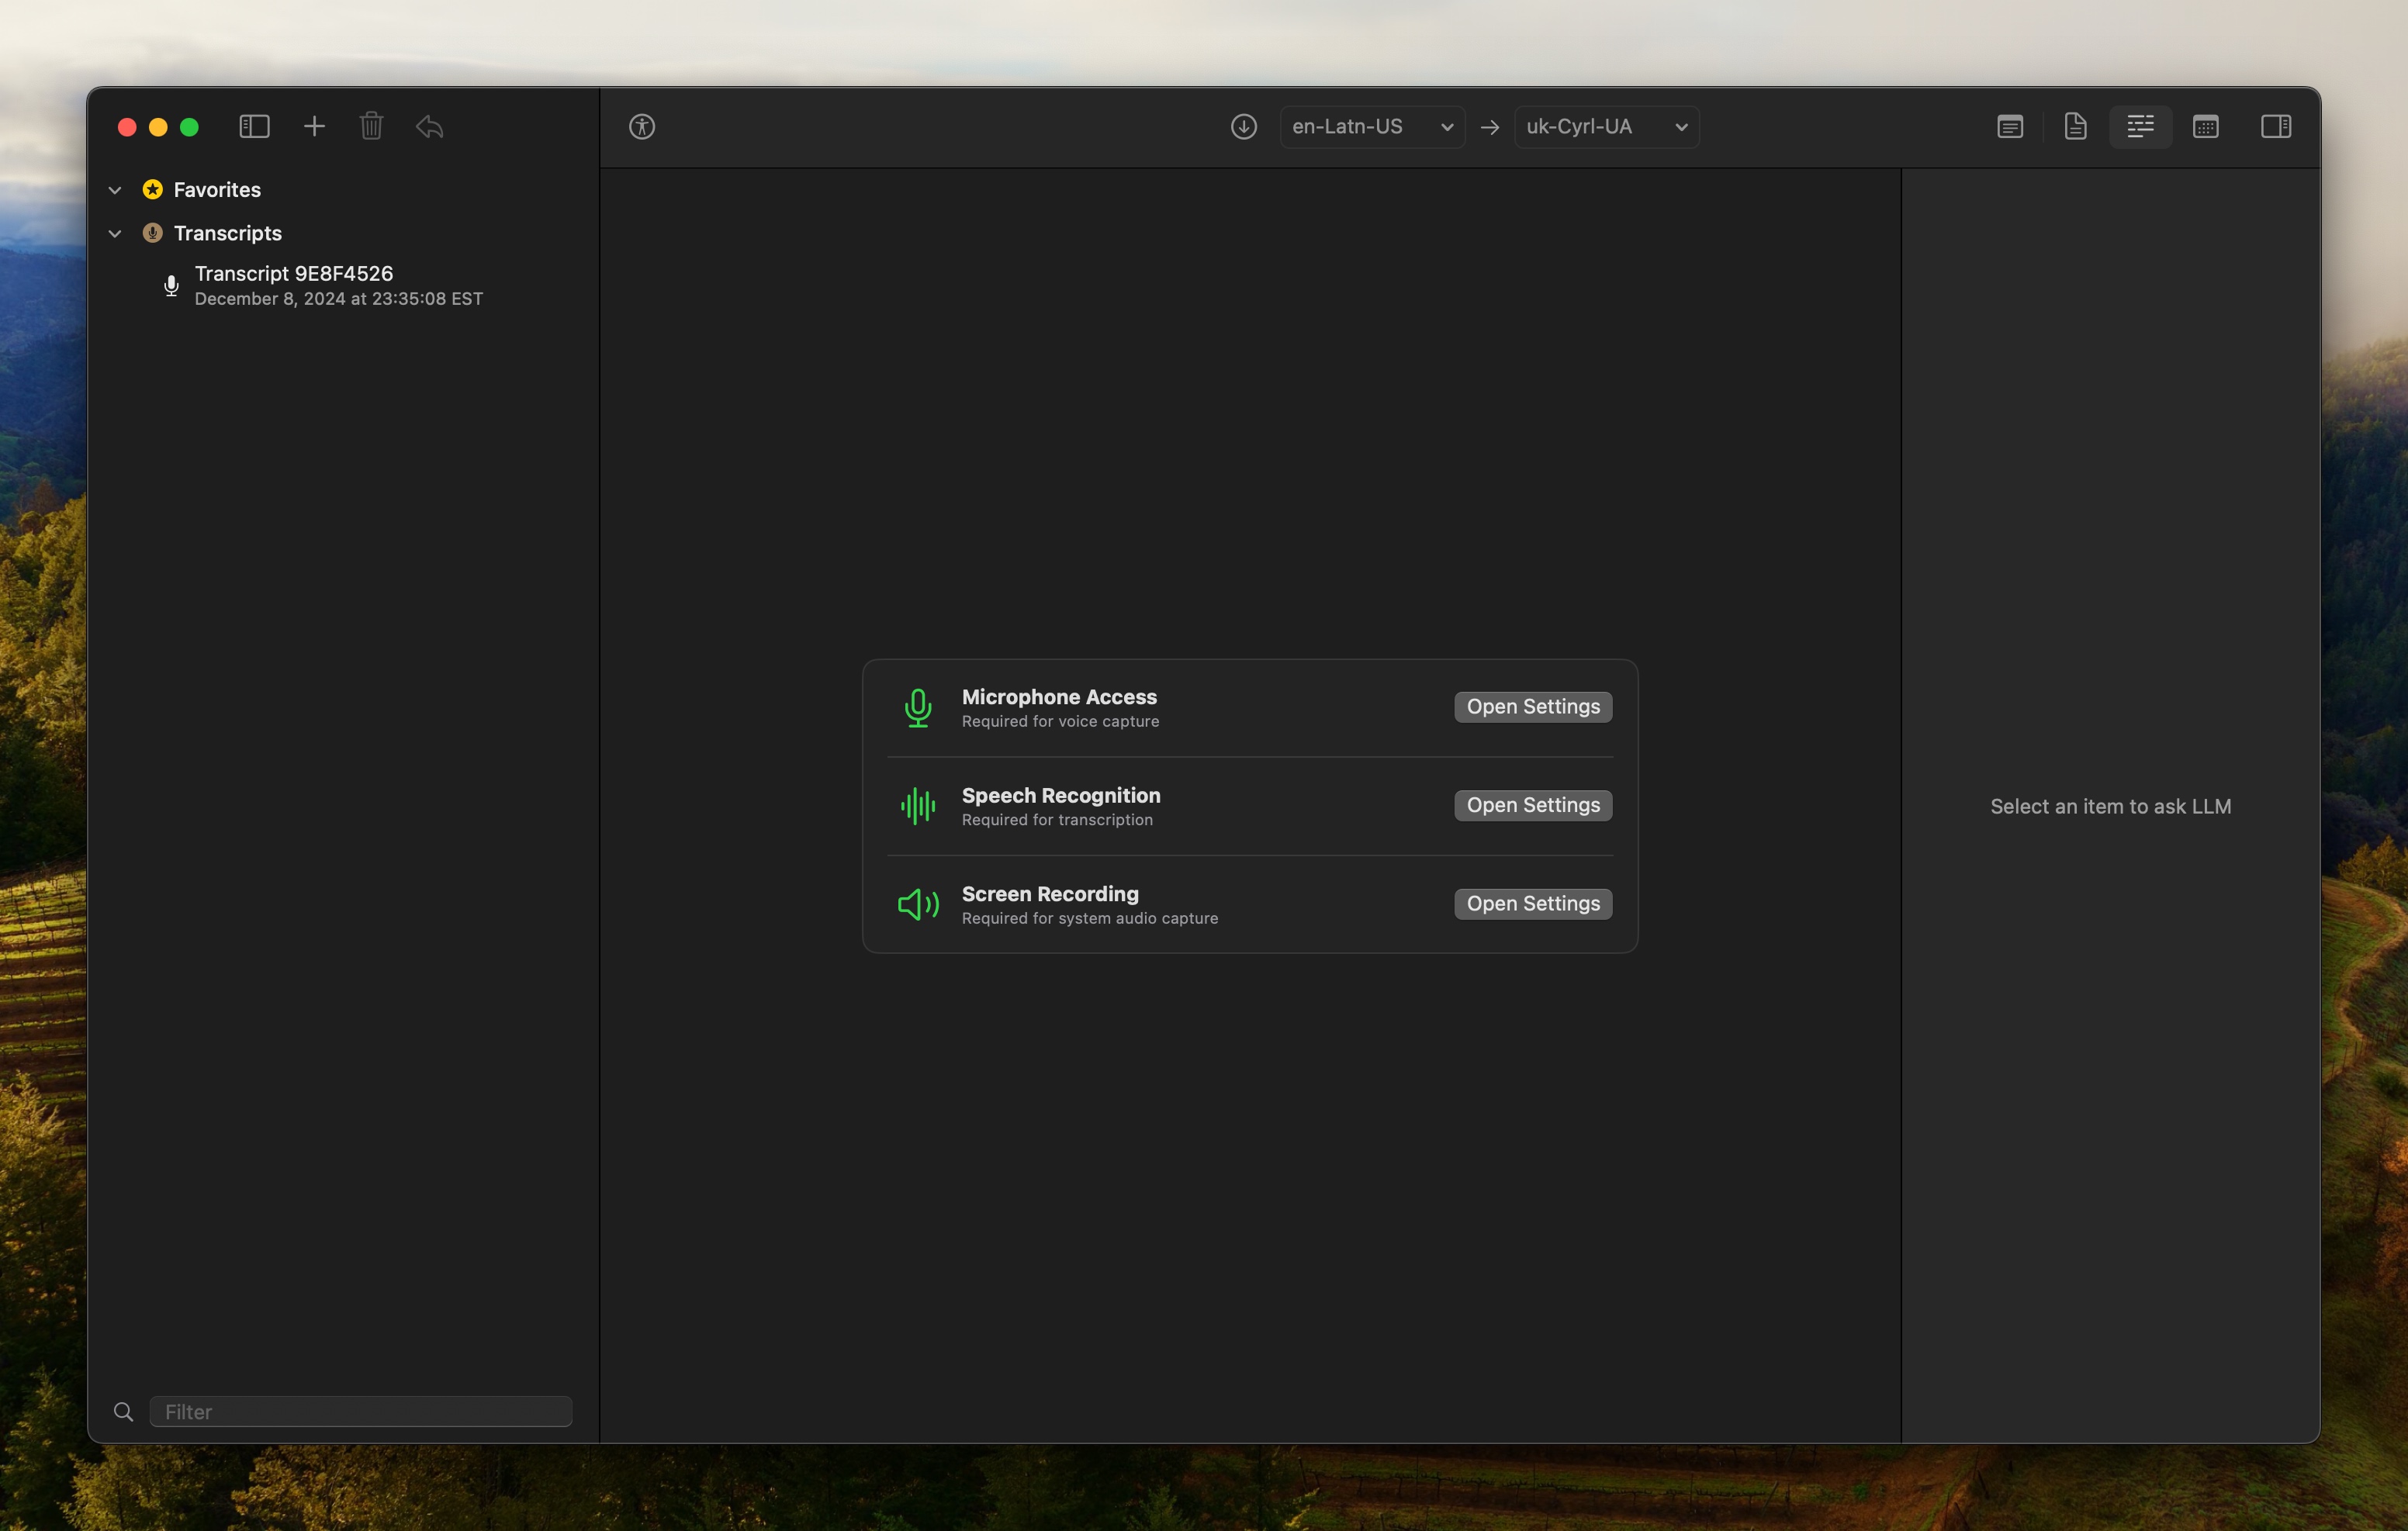Click the Speech Recognition title text

(1061, 795)
